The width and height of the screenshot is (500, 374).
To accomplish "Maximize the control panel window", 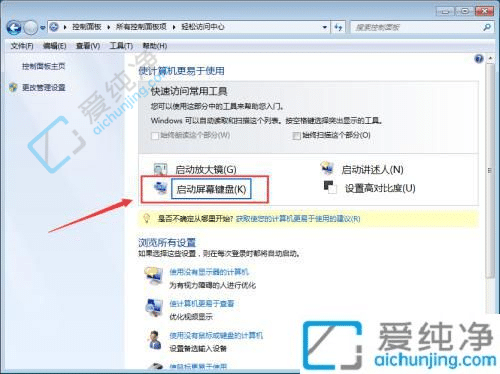I will [x=464, y=11].
